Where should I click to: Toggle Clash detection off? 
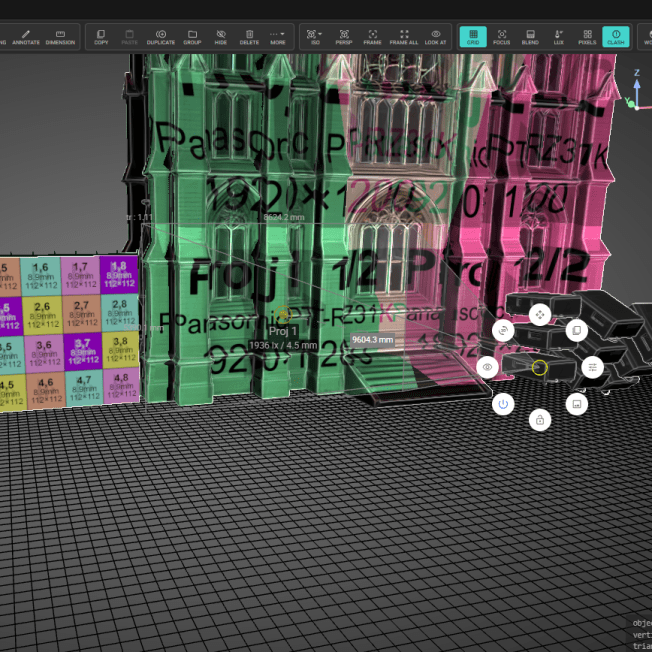(x=616, y=37)
